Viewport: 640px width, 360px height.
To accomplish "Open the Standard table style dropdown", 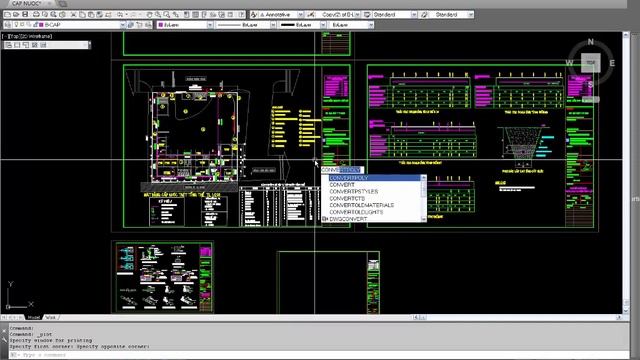I will point(413,14).
